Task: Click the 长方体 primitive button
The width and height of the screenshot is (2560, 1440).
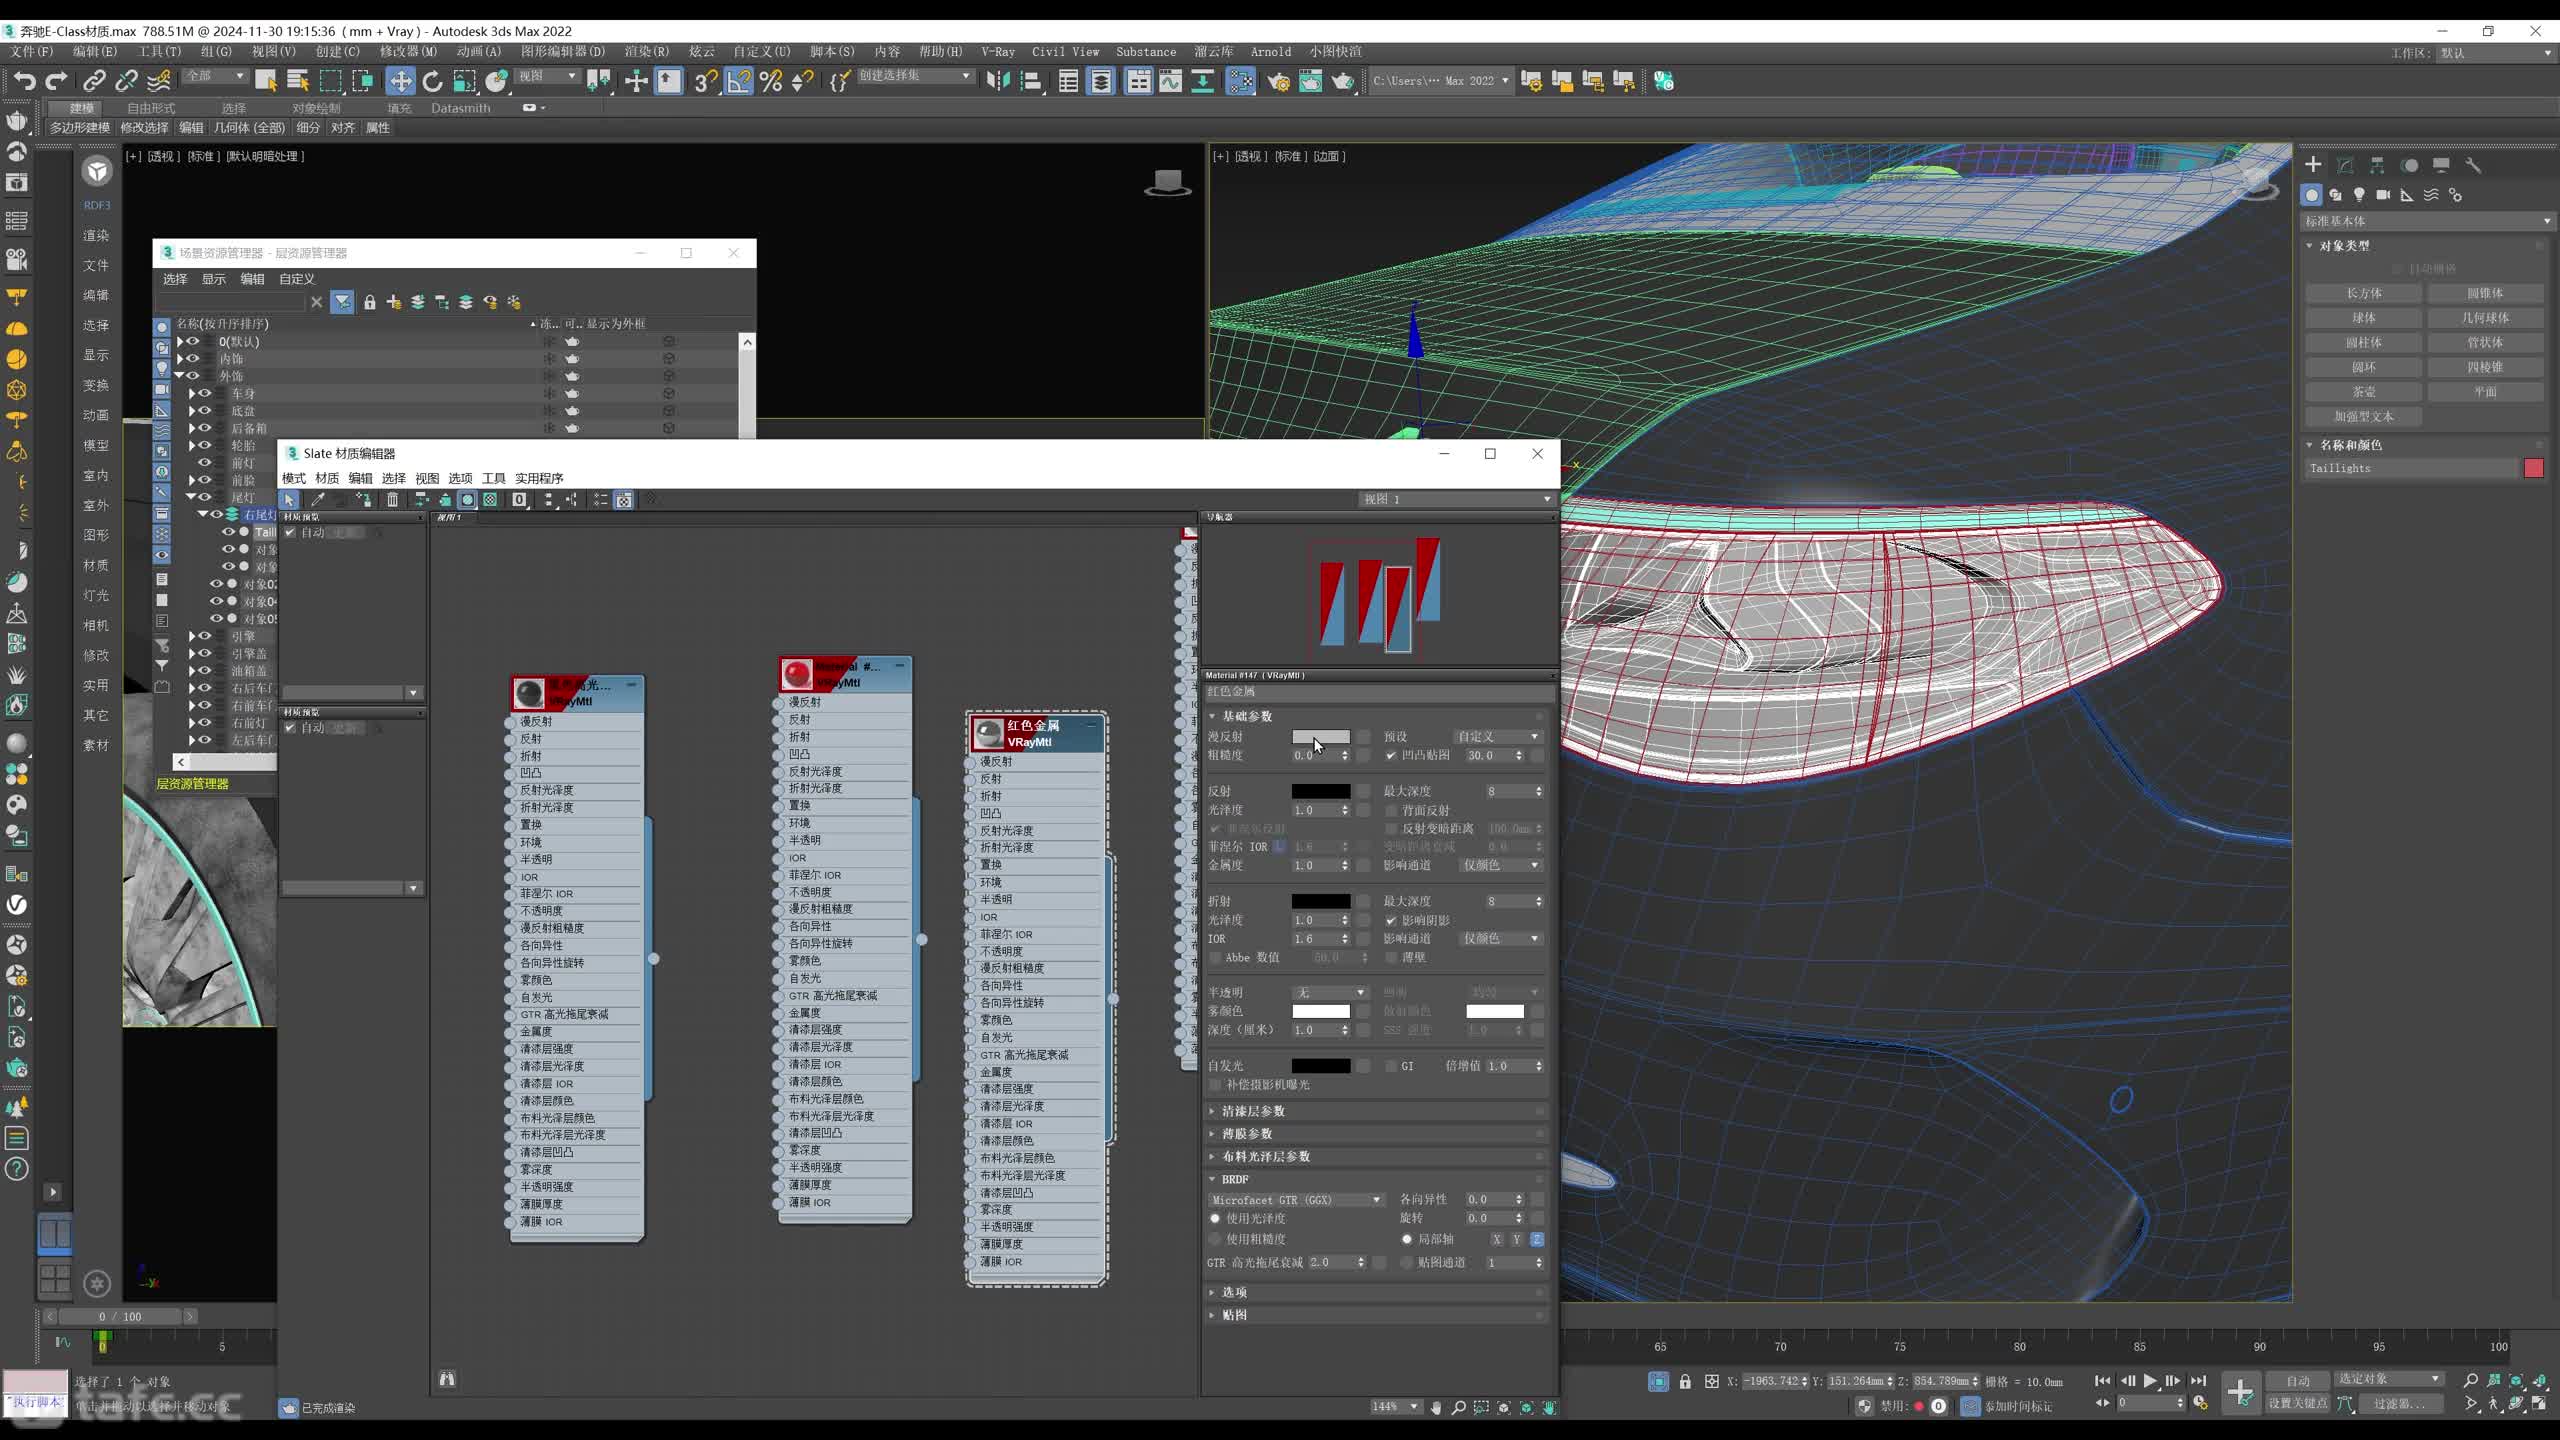Action: [x=2364, y=293]
